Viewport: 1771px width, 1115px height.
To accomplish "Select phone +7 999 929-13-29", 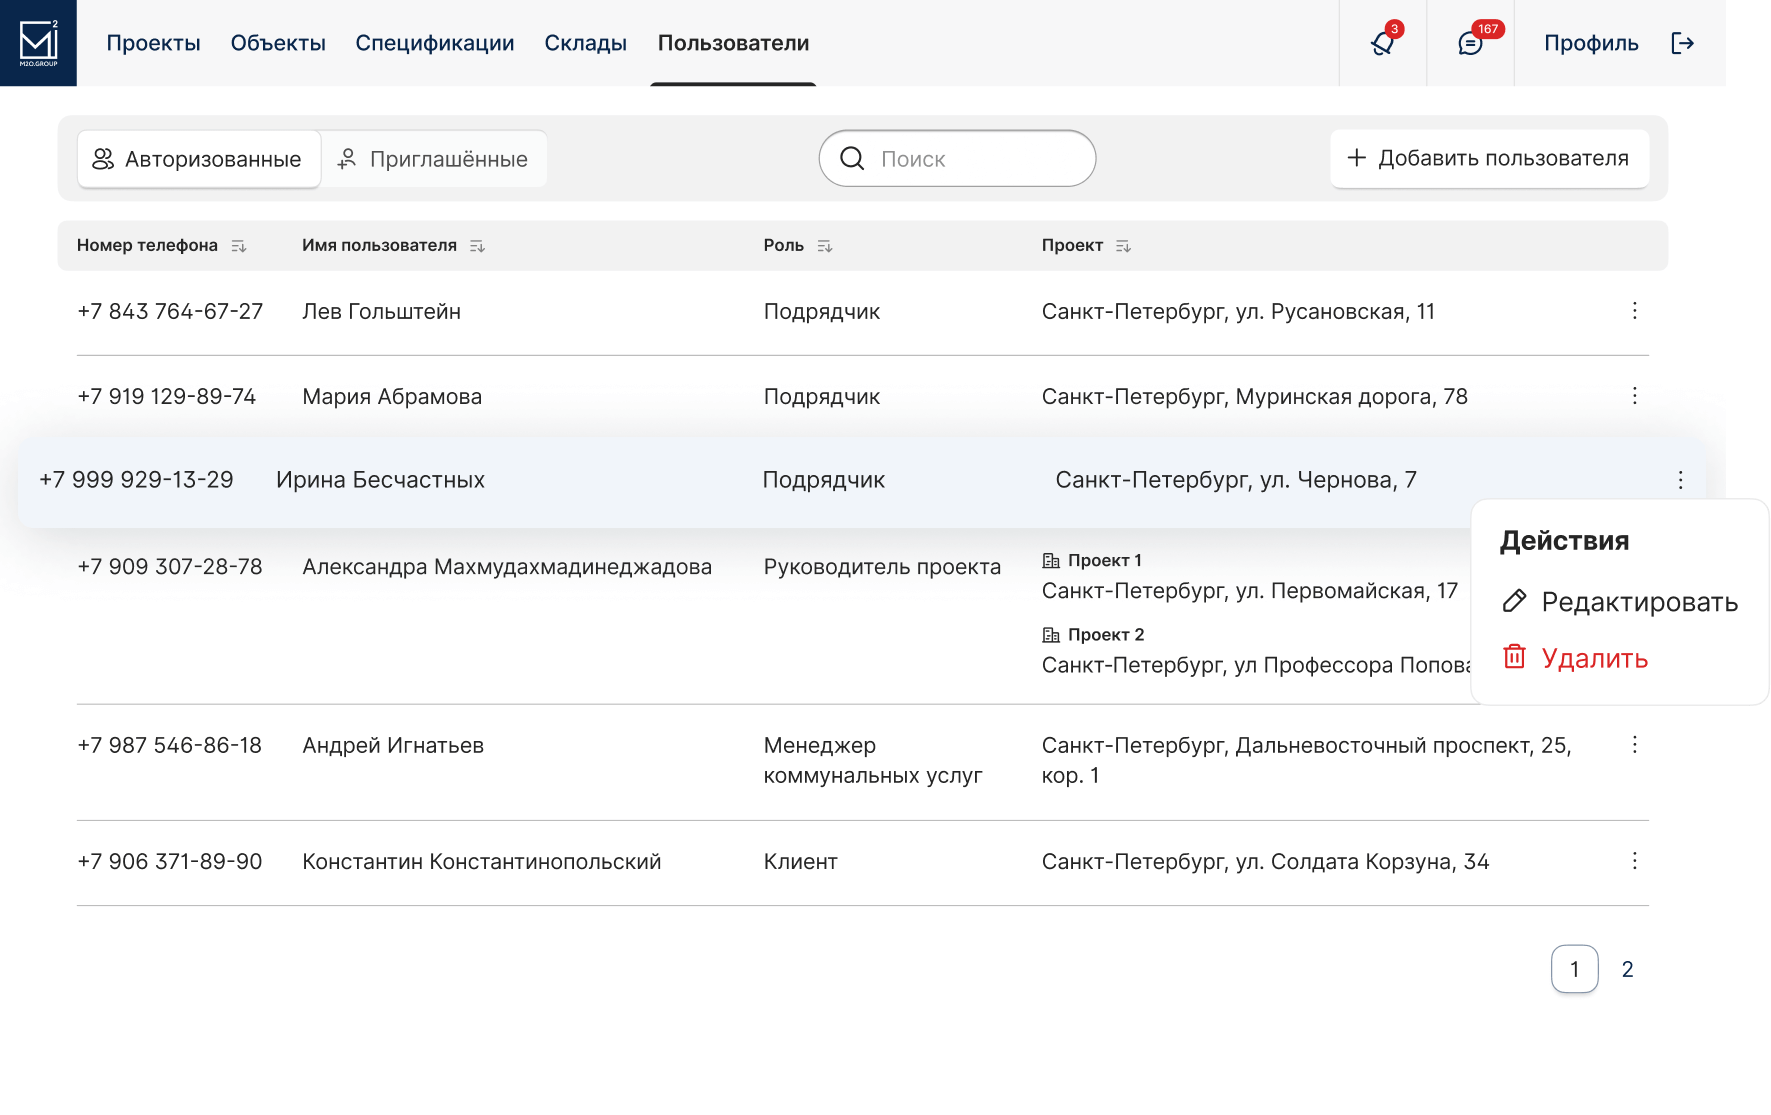I will pyautogui.click(x=136, y=480).
